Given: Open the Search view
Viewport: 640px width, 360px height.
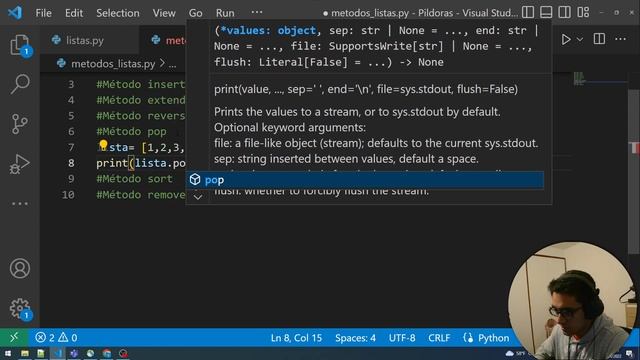Looking at the screenshot, I should (x=19, y=84).
